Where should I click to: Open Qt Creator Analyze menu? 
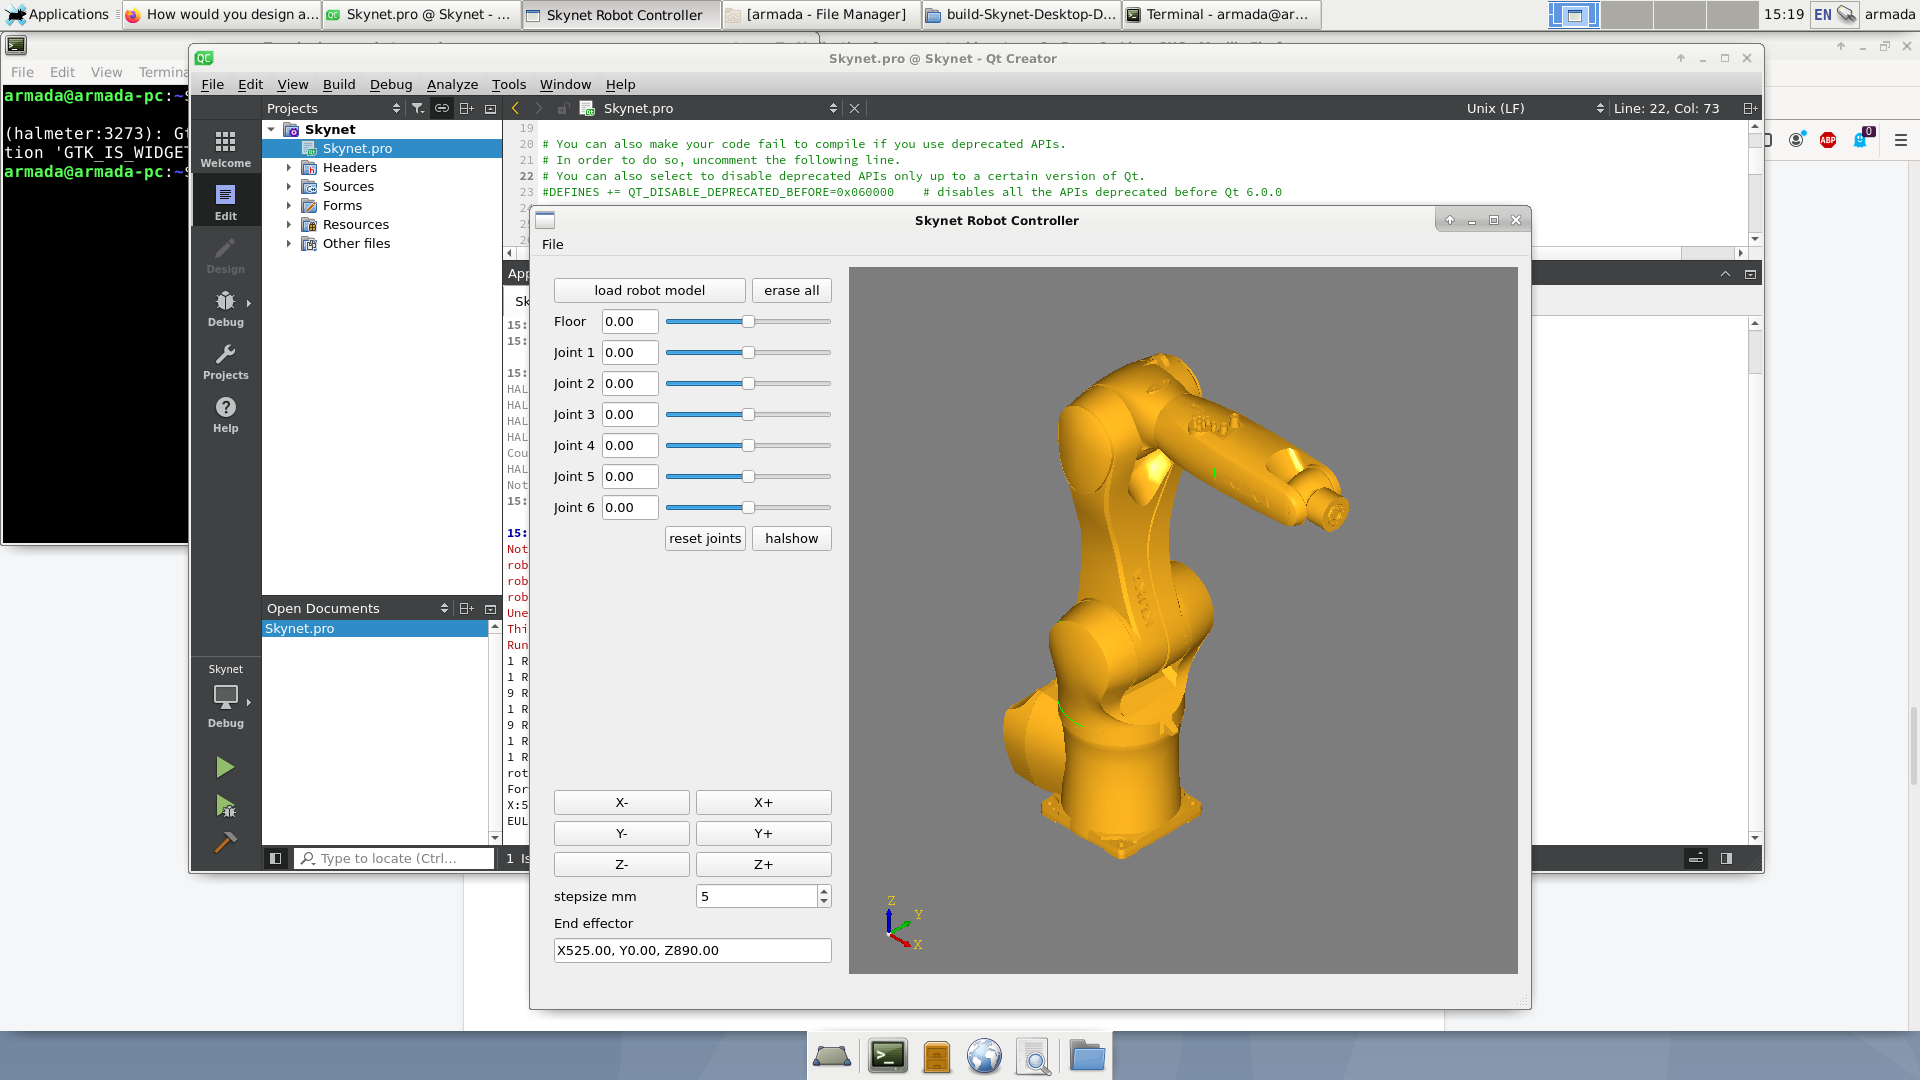pyautogui.click(x=452, y=84)
